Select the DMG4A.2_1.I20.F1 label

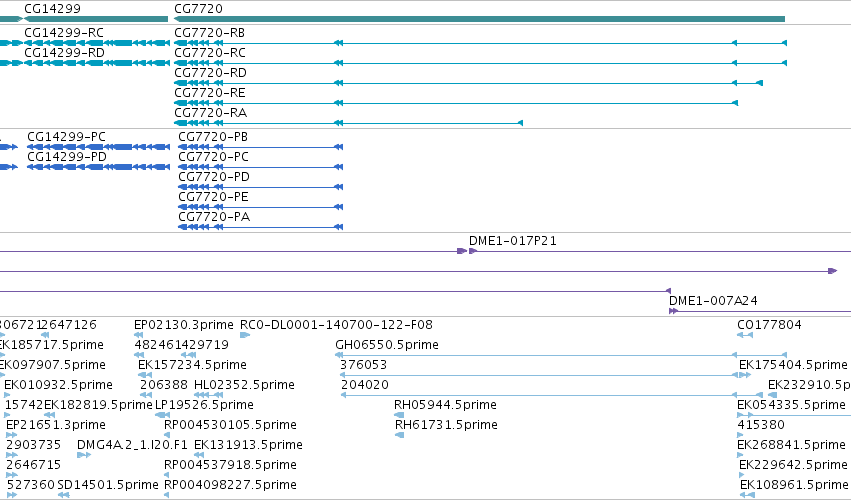tap(132, 446)
